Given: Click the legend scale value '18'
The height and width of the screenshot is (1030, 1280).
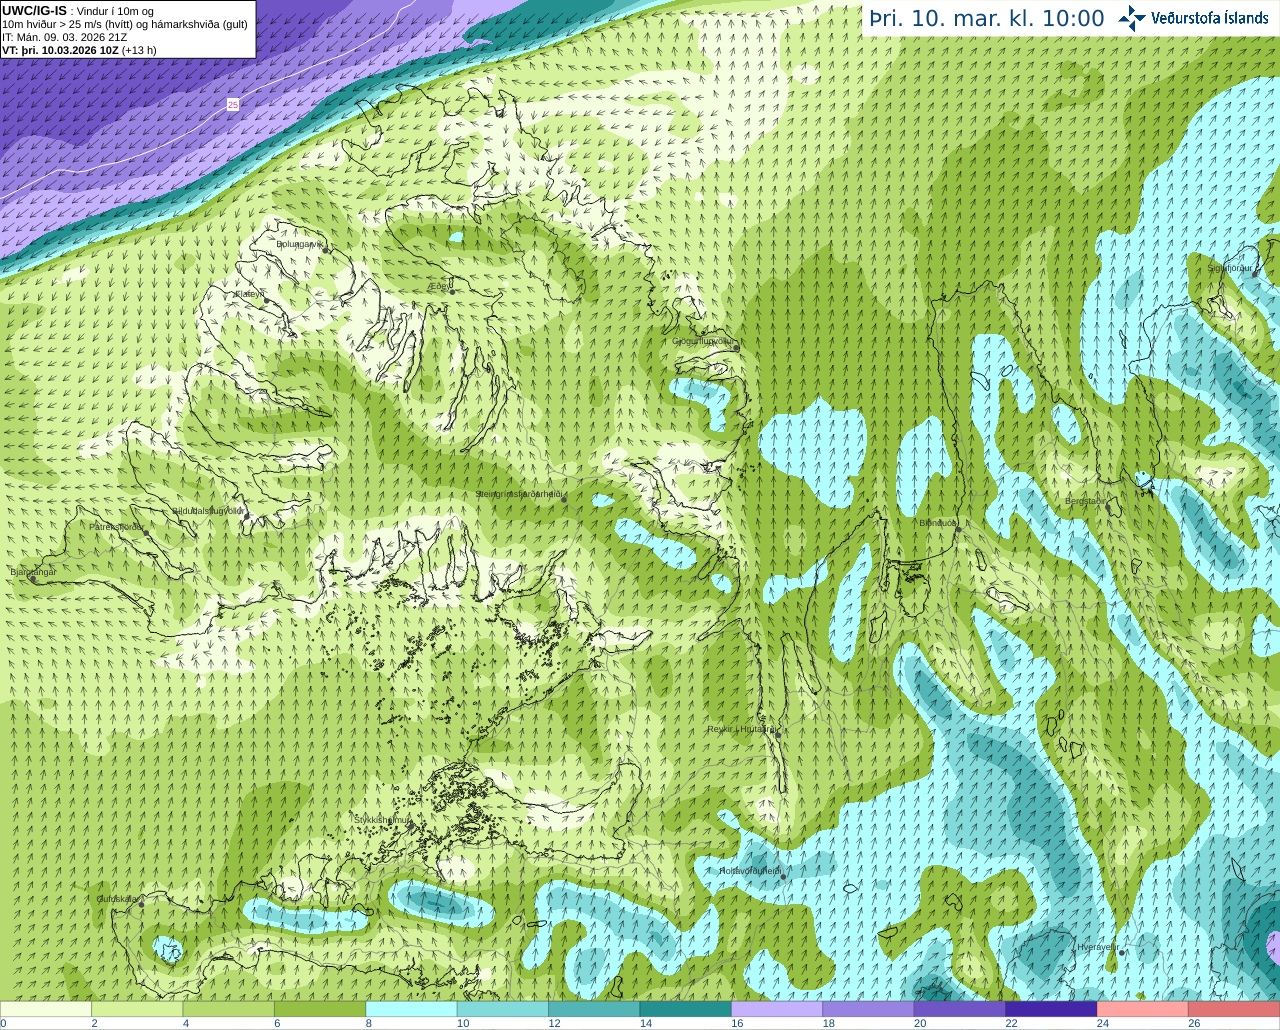Looking at the screenshot, I should (829, 1023).
